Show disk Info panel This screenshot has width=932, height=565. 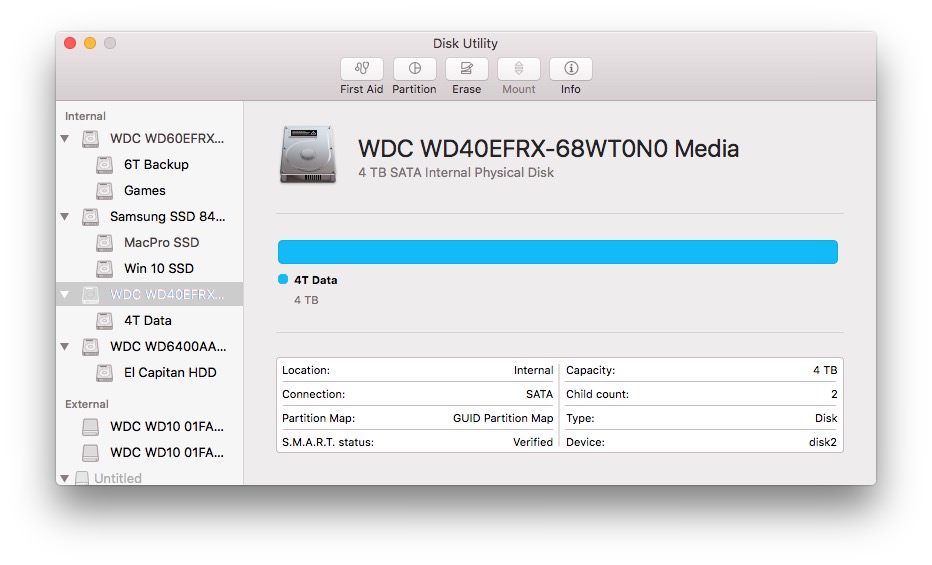[571, 69]
